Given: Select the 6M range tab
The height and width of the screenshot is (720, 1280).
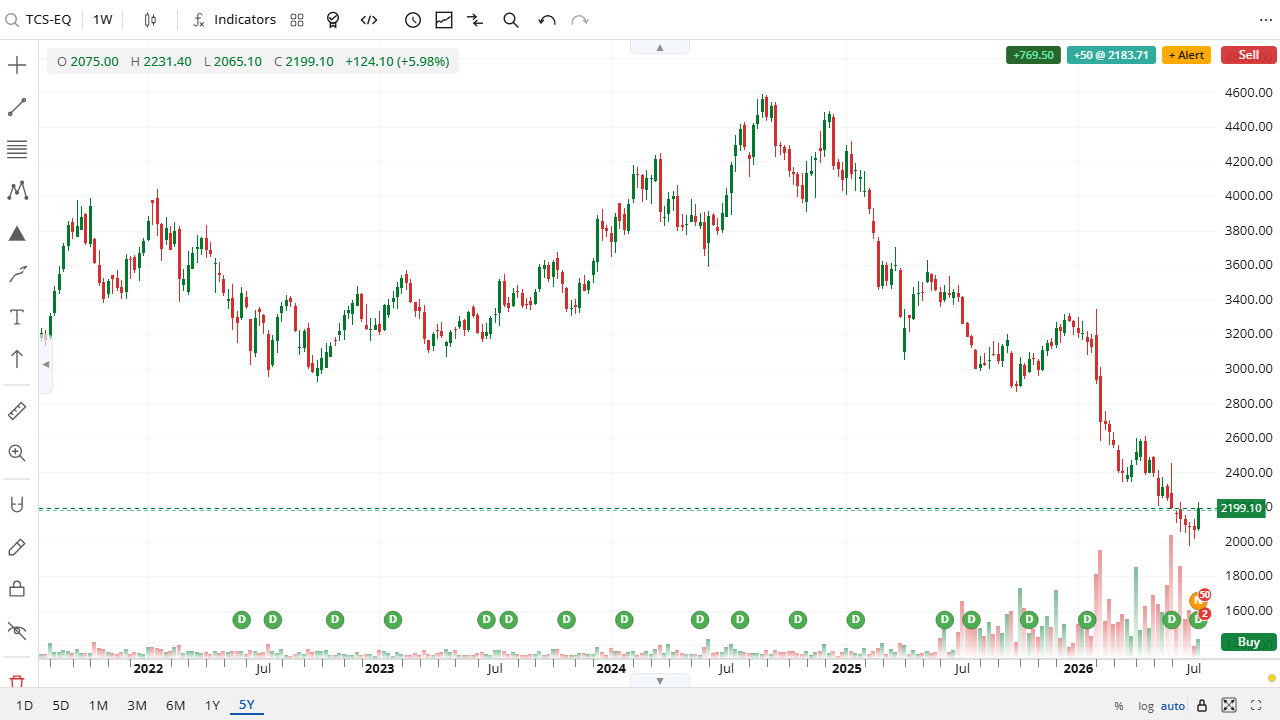Looking at the screenshot, I should coord(175,705).
